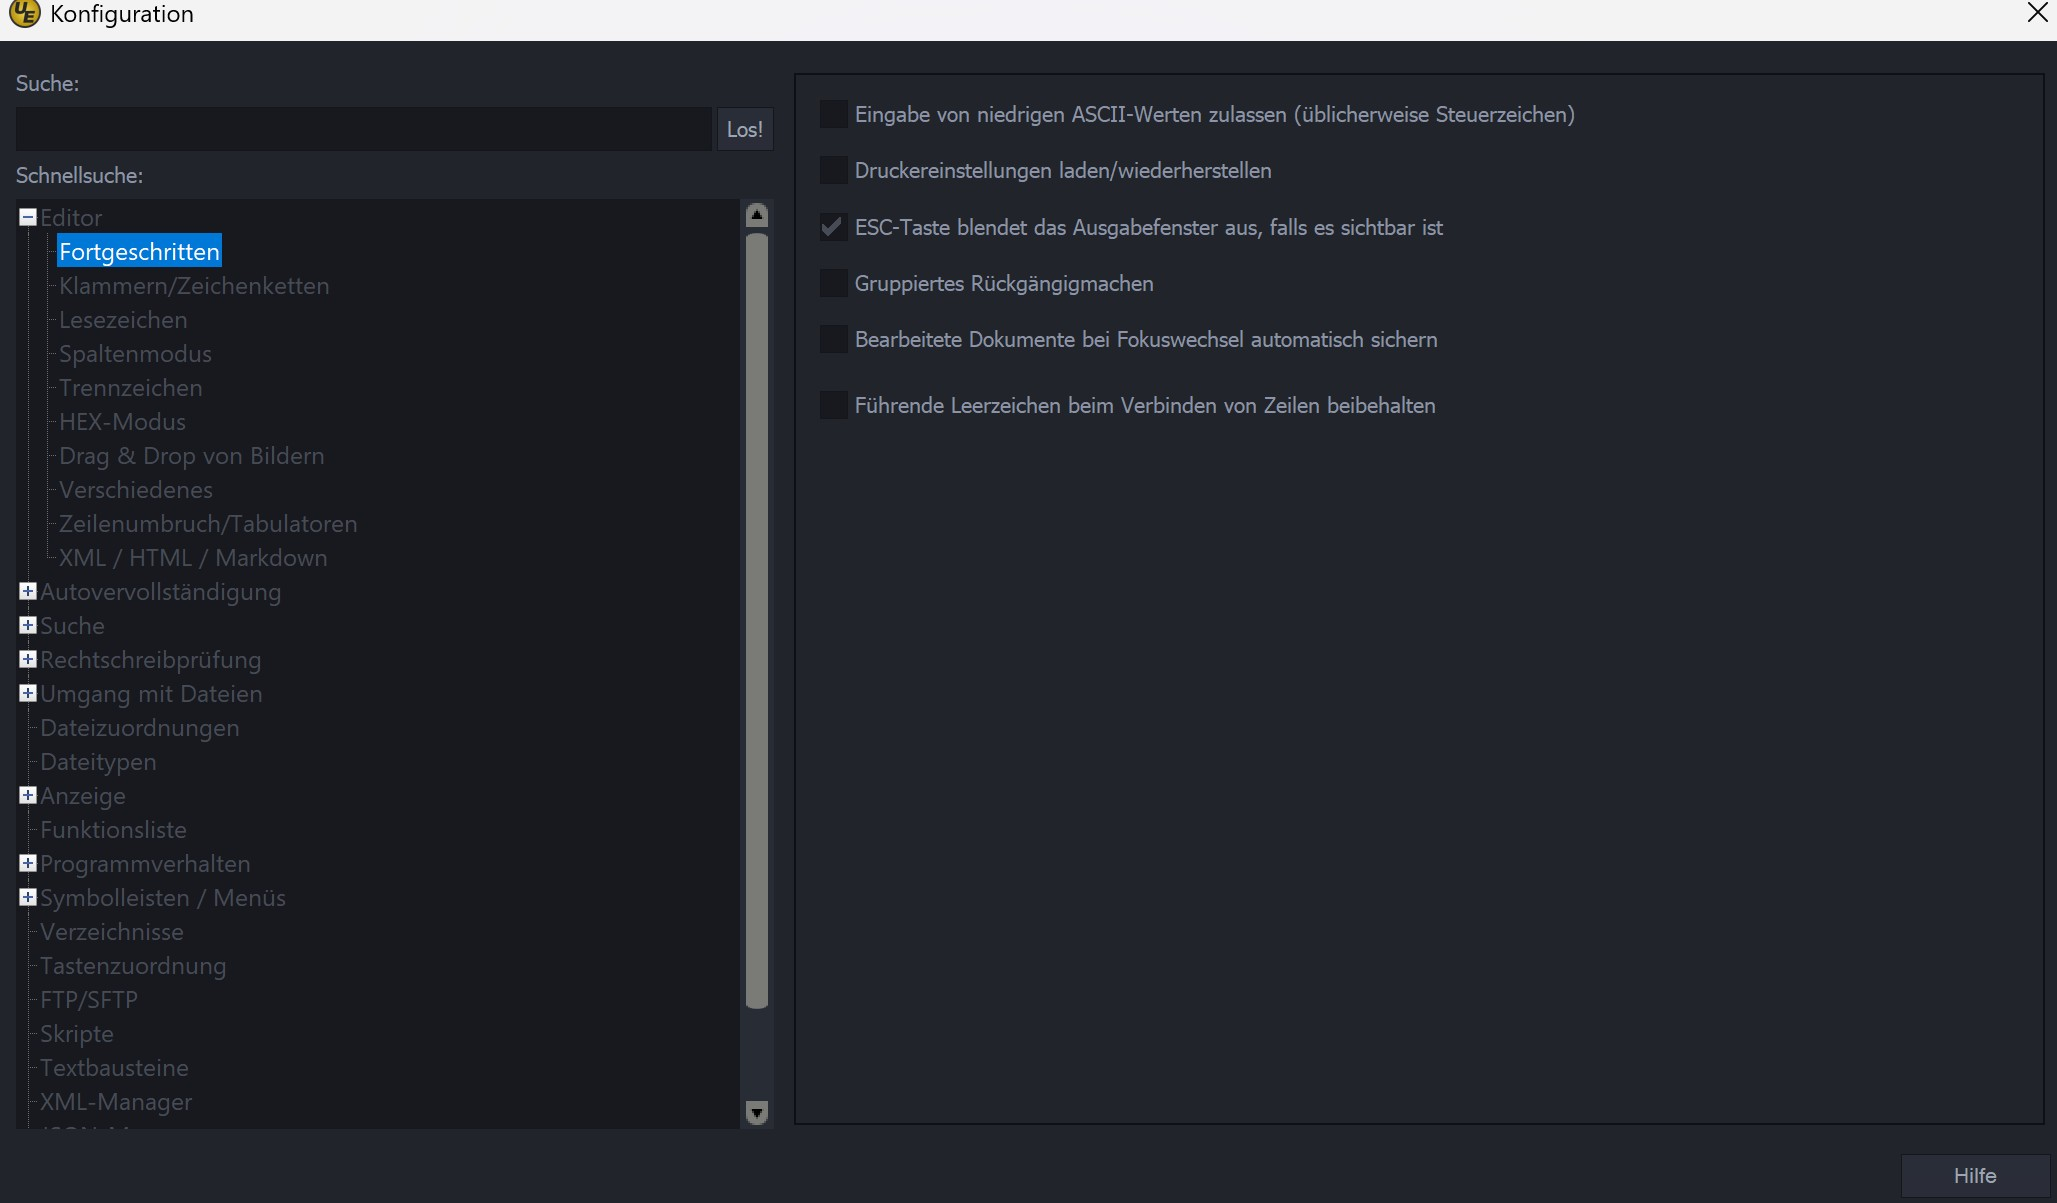
Task: Enable Führende Leerzeichen beibehalten checkbox
Action: click(833, 405)
